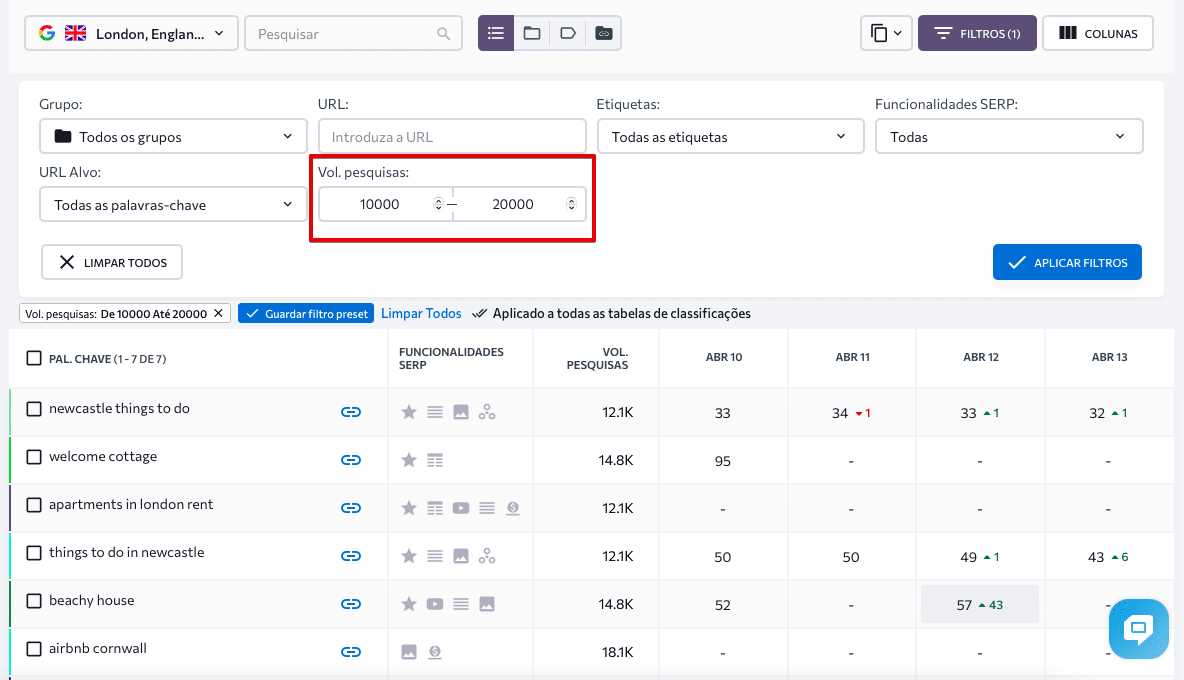Click the 95 ranking for welcome cottage
The image size is (1184, 680).
pos(723,460)
